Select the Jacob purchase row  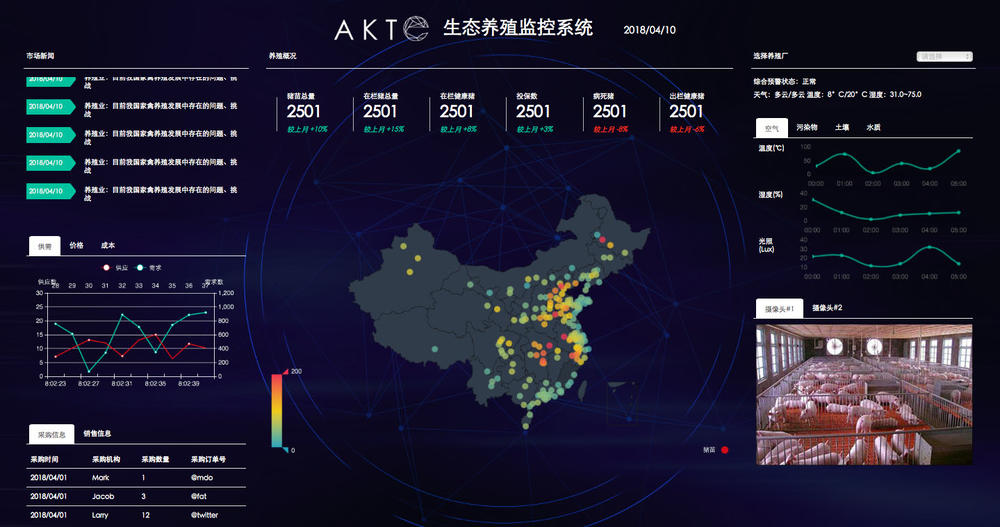point(136,496)
